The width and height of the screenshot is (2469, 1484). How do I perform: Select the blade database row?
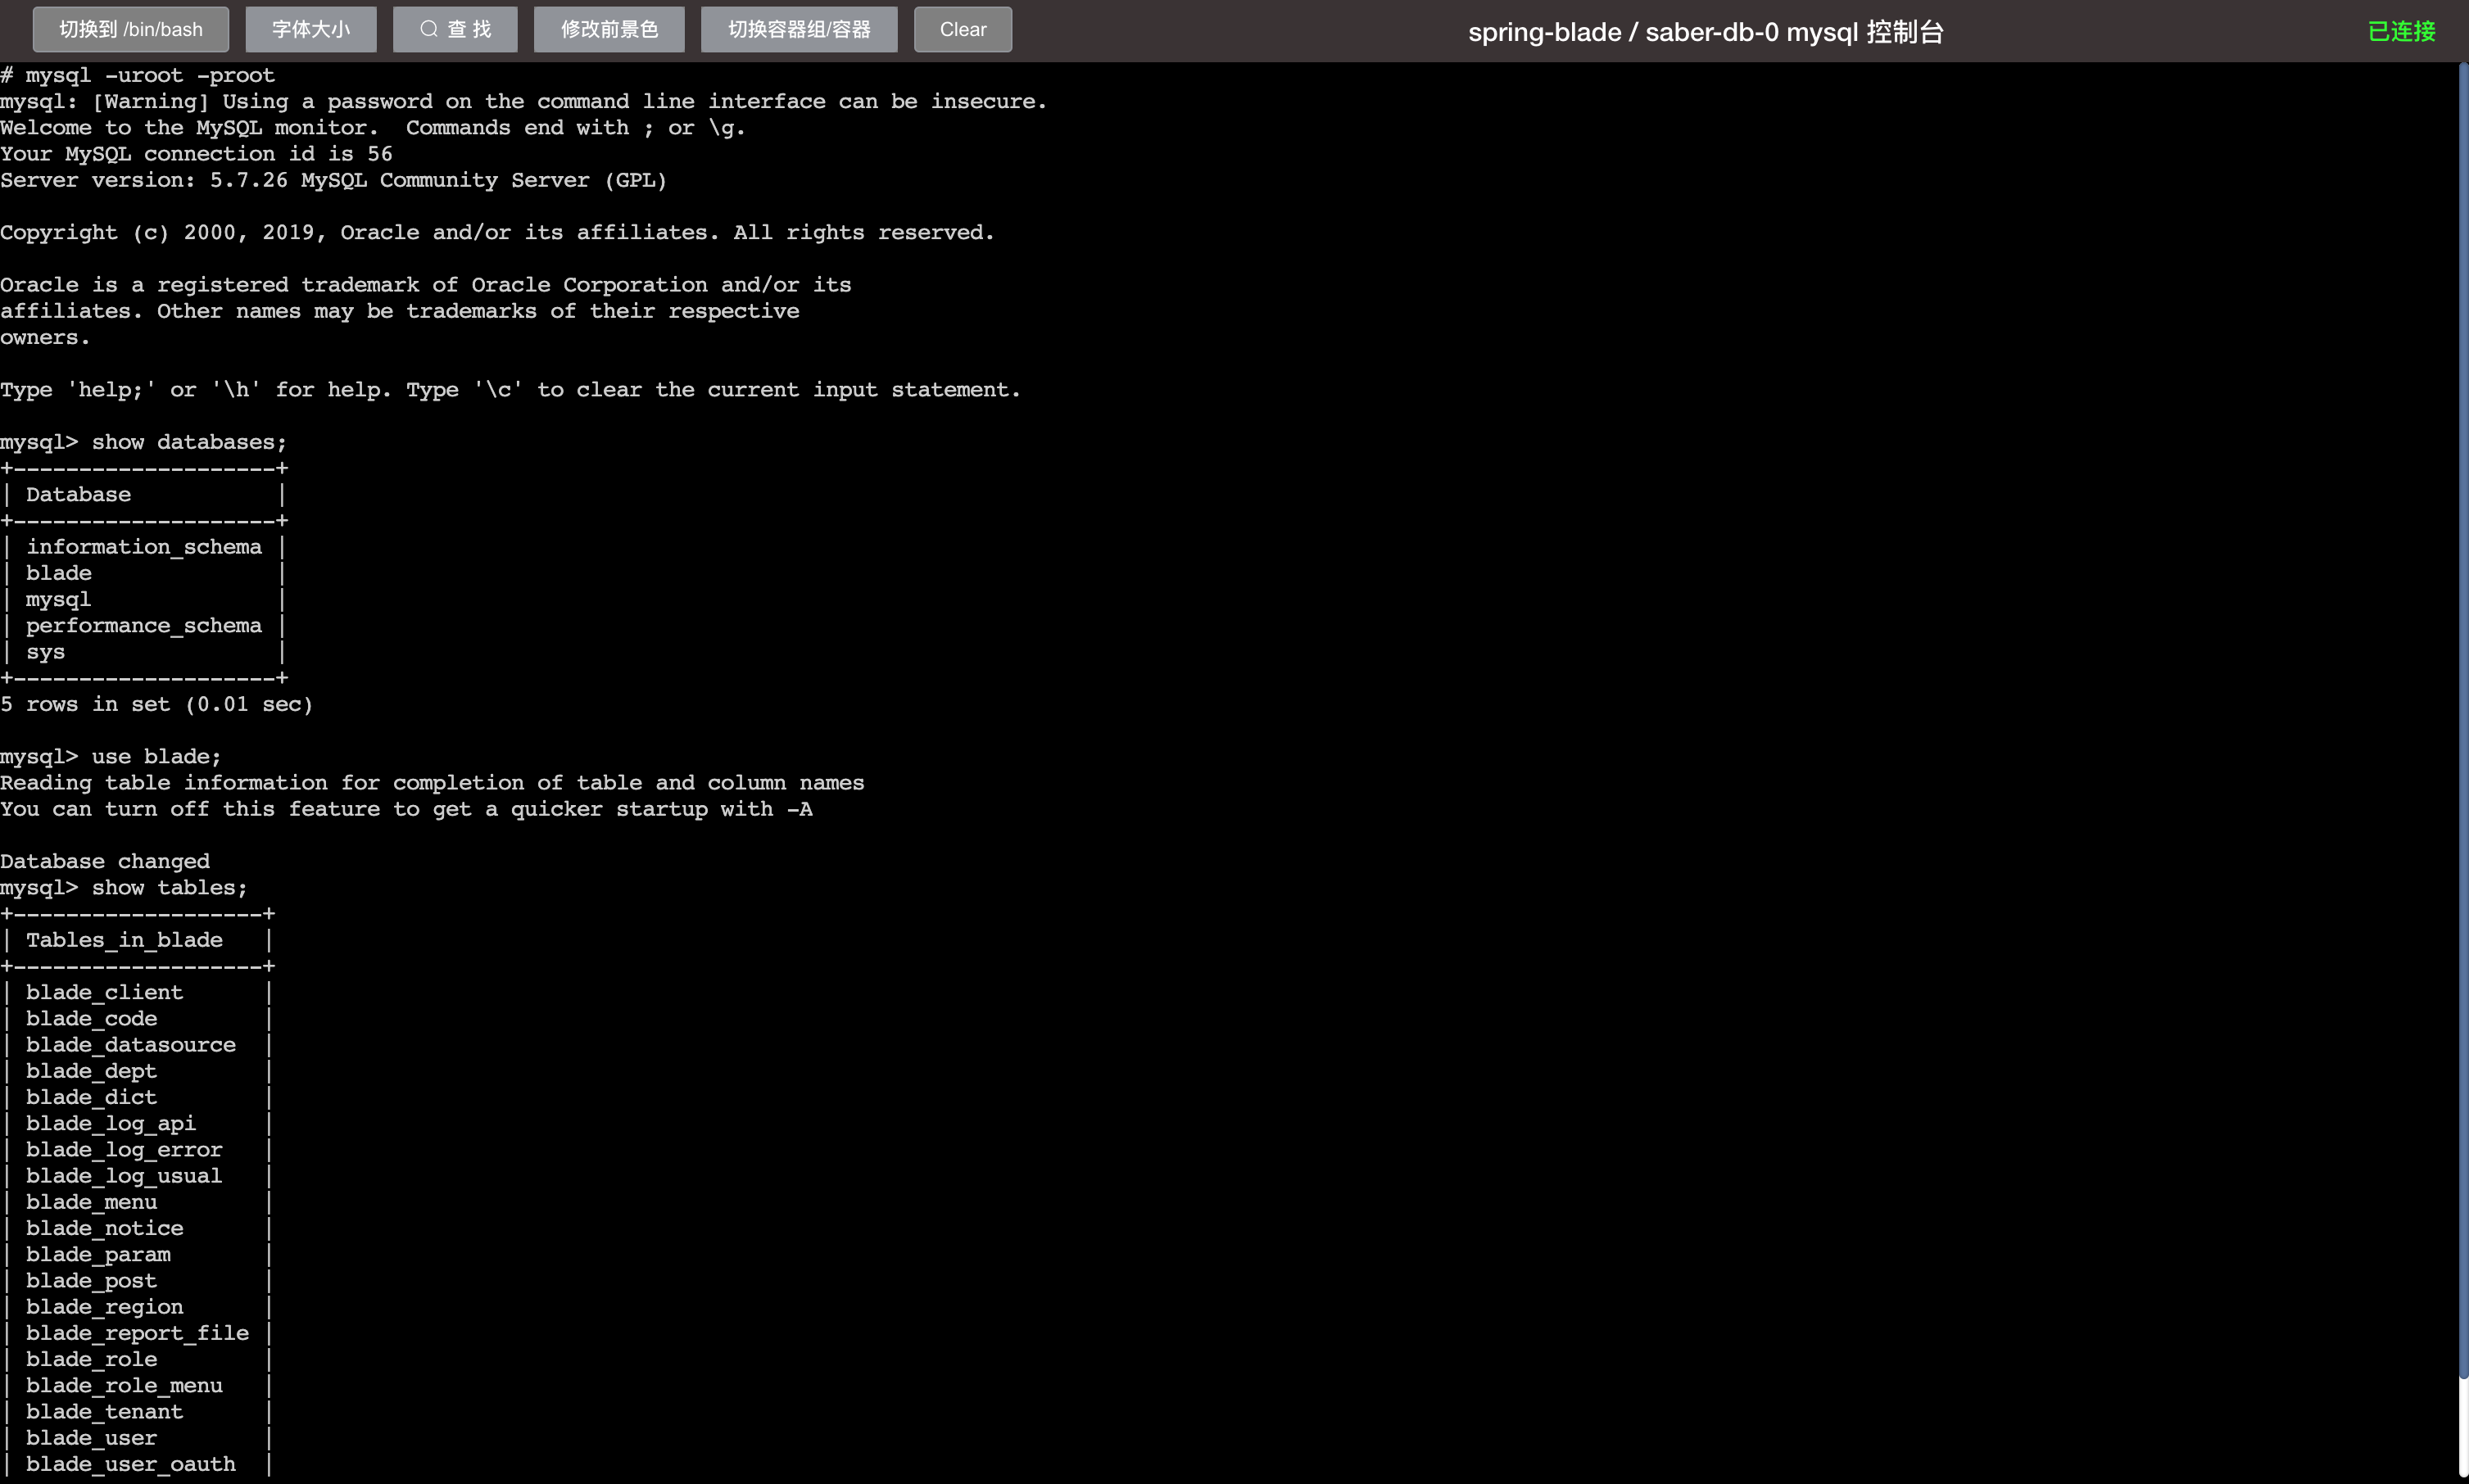click(144, 573)
